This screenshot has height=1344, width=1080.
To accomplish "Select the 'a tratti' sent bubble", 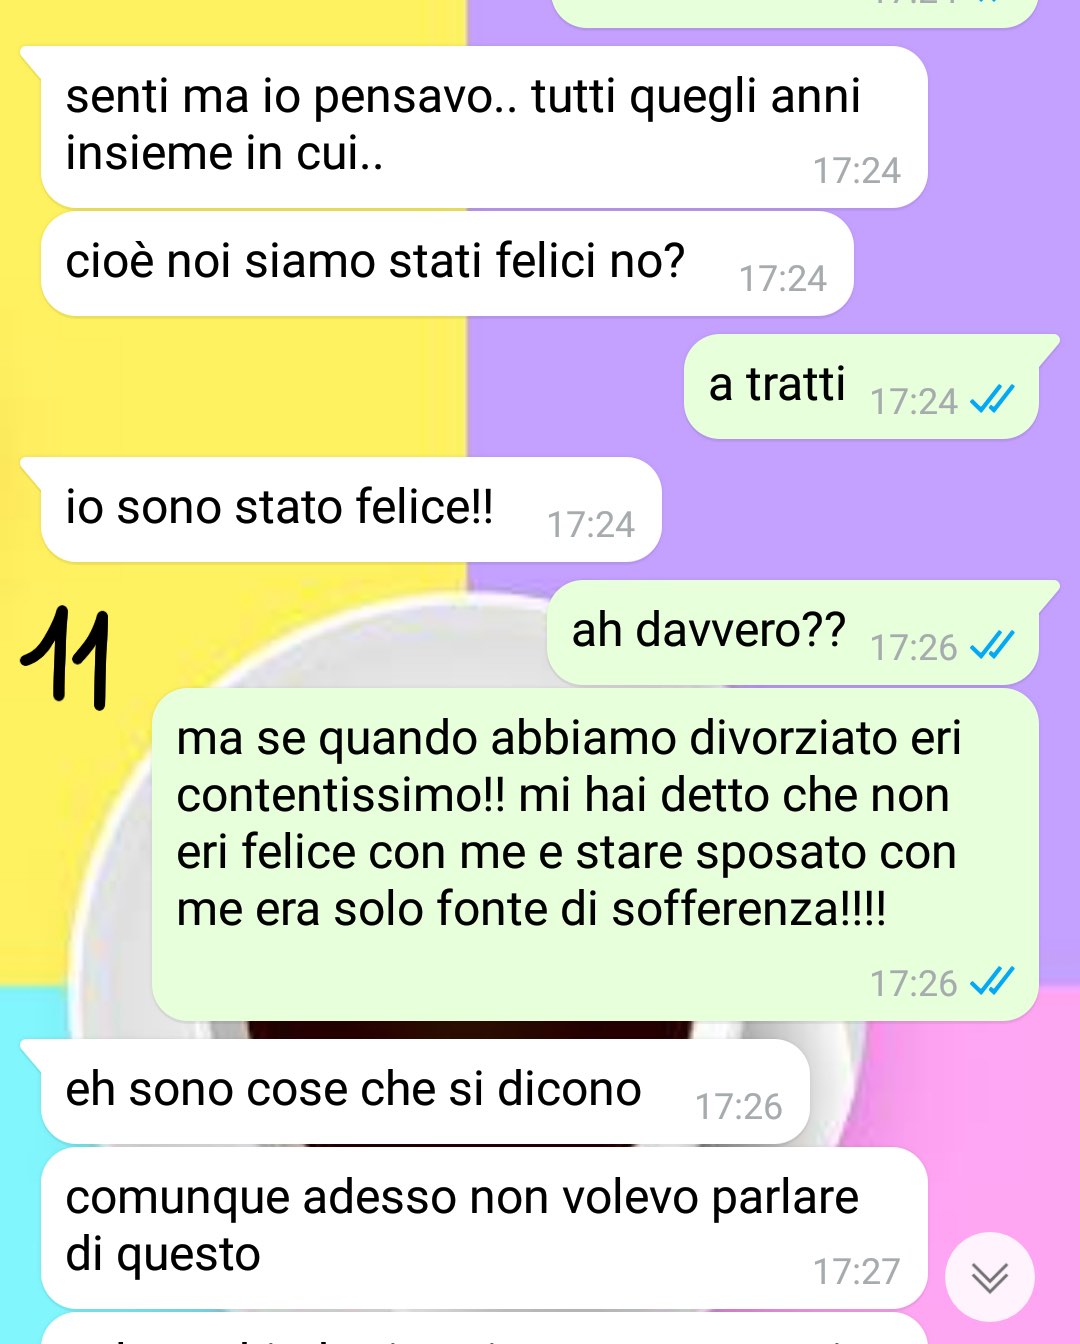I will pos(862,386).
